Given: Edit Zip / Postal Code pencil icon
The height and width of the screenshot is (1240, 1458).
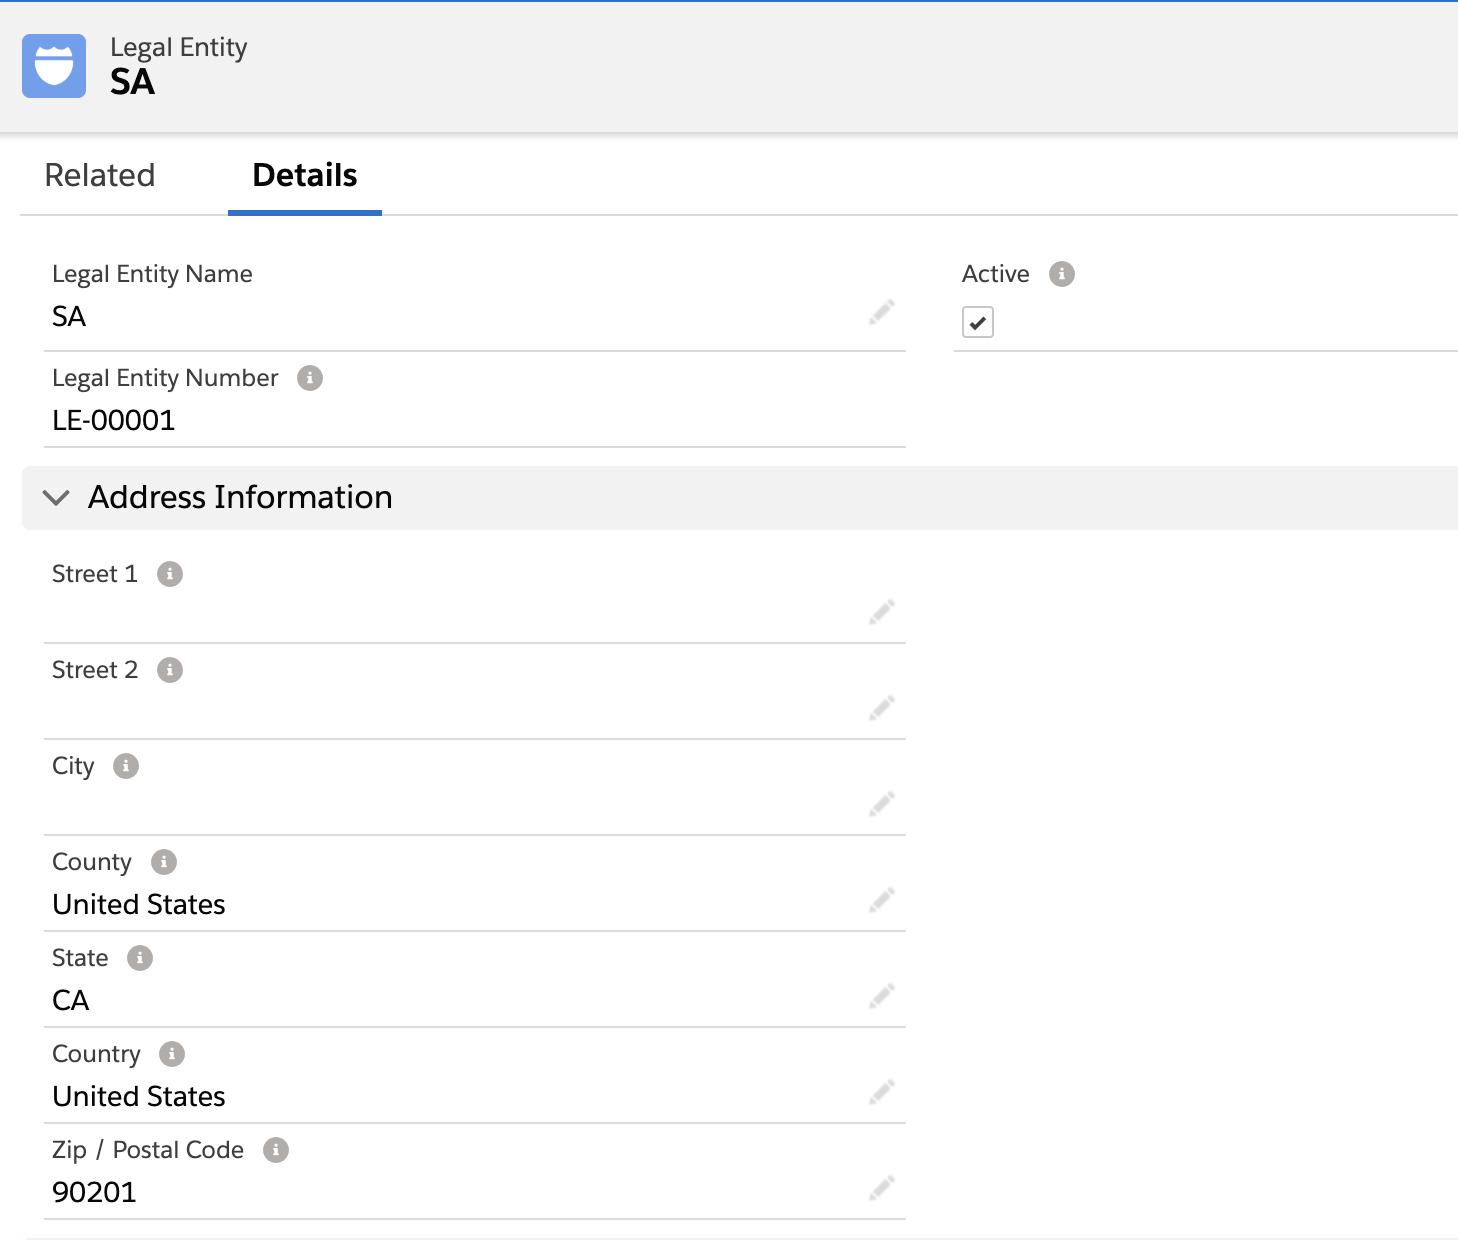Looking at the screenshot, I should (x=881, y=1188).
